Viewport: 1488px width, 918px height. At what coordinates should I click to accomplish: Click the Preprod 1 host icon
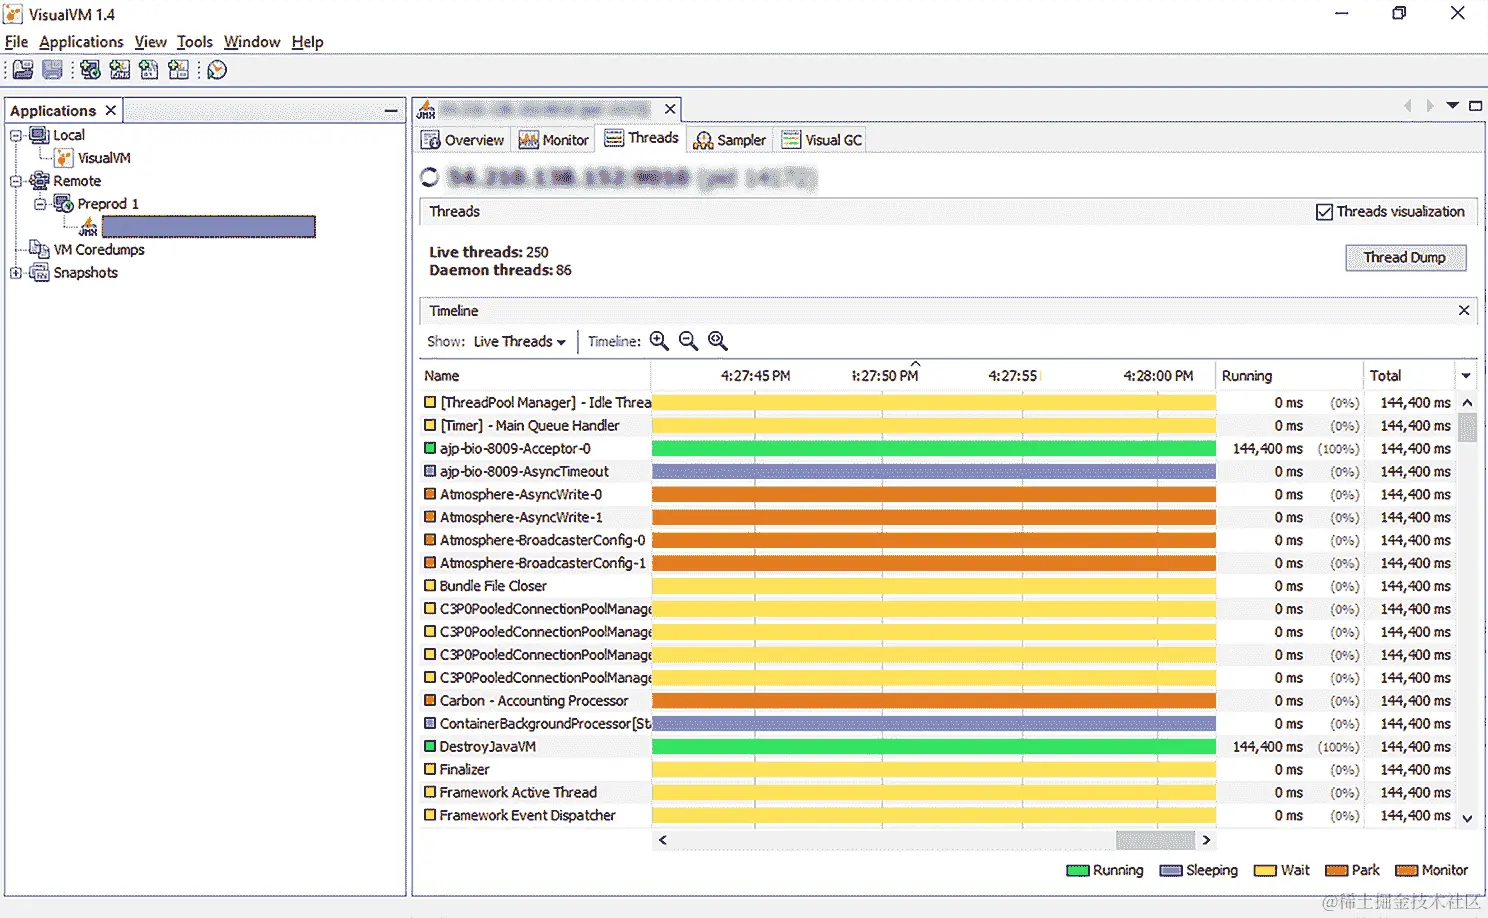(x=64, y=204)
